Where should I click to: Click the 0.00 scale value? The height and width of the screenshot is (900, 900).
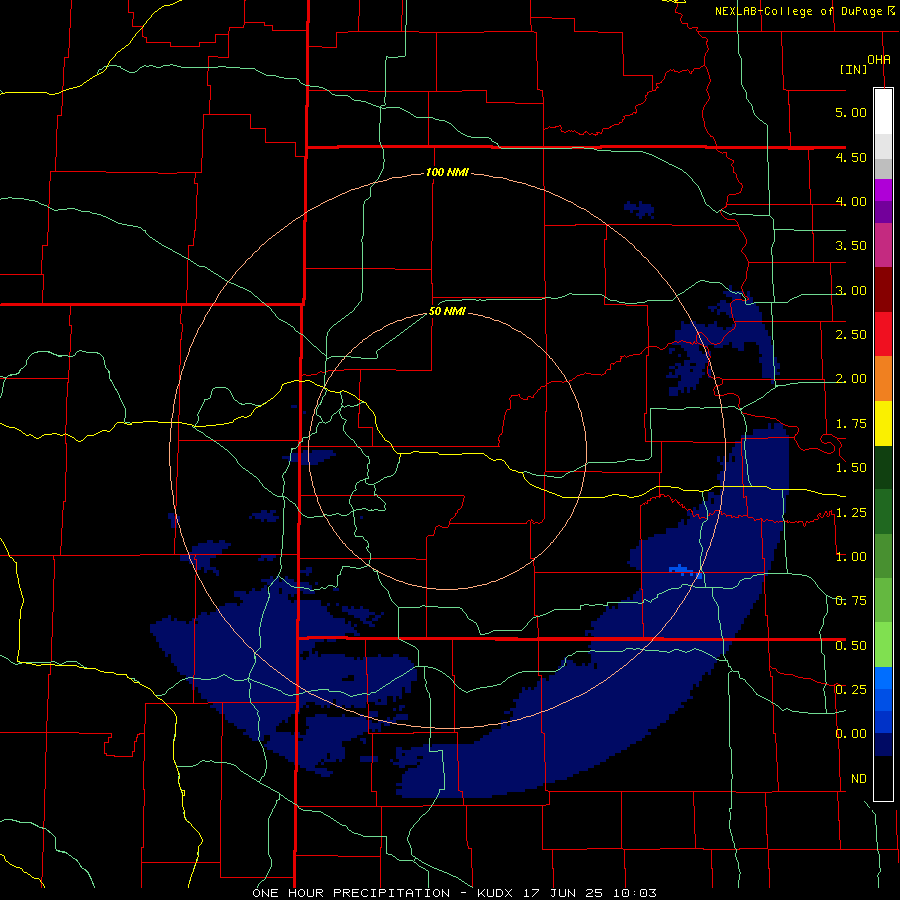851,734
